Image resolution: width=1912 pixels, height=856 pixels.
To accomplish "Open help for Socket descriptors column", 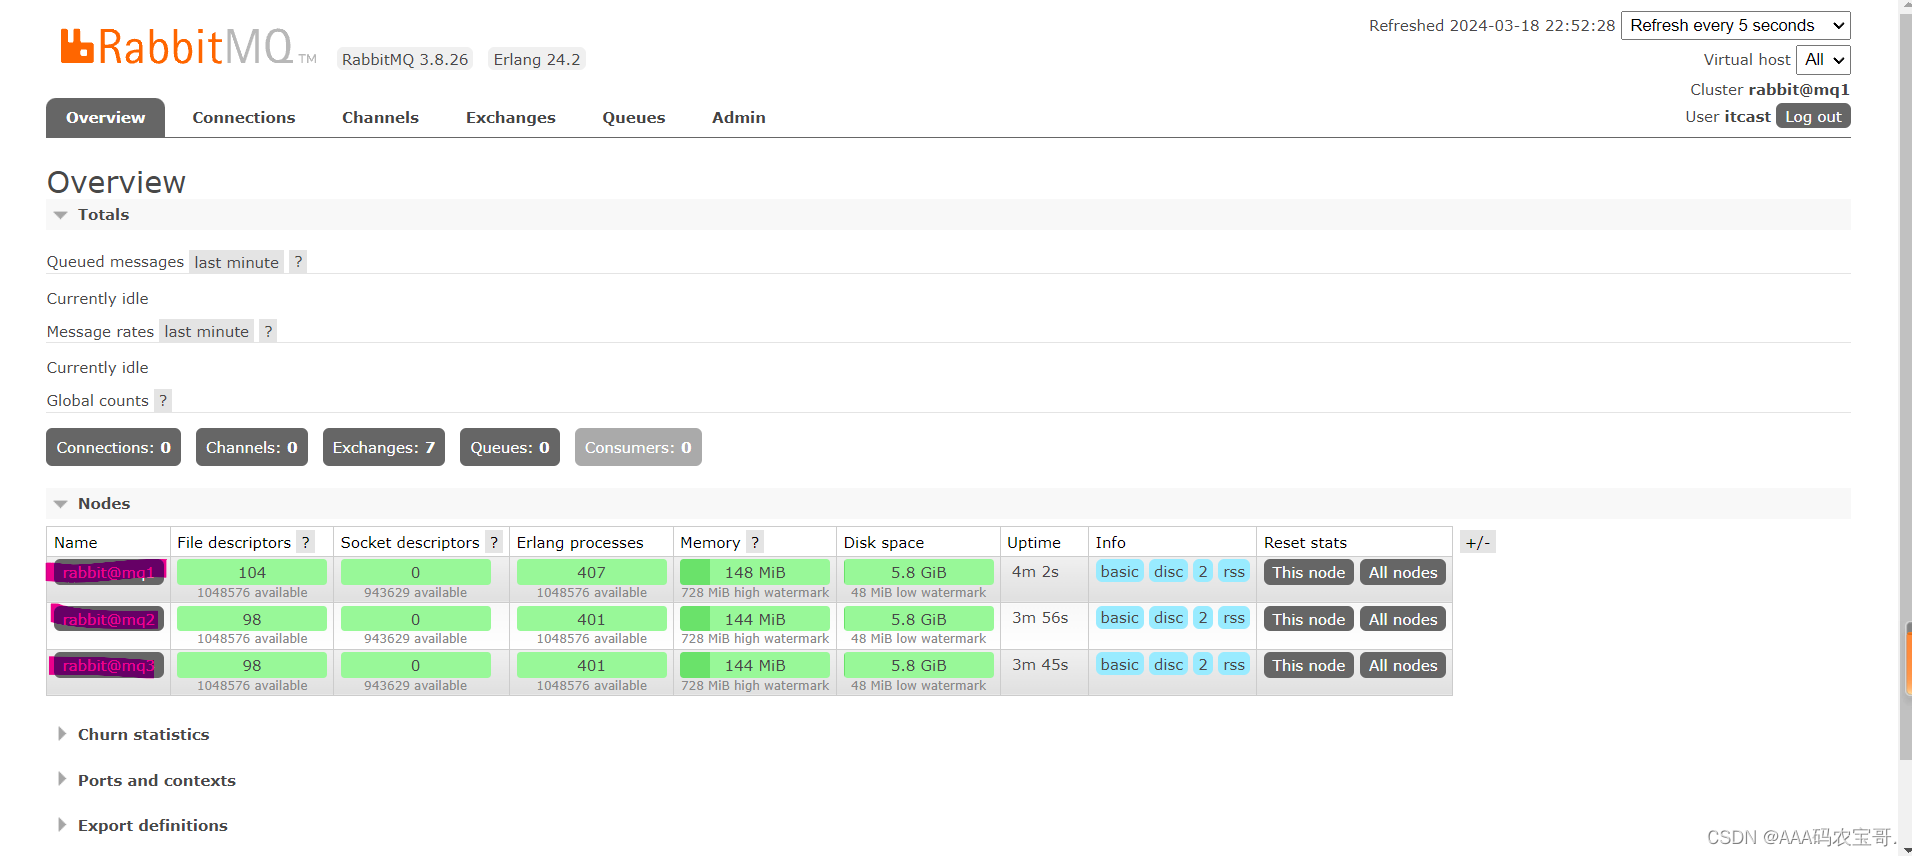I will [x=494, y=542].
